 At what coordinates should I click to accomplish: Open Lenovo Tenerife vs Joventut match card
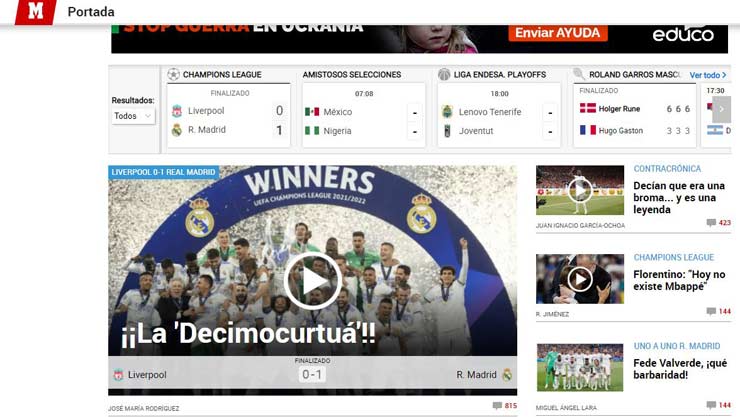tap(499, 115)
